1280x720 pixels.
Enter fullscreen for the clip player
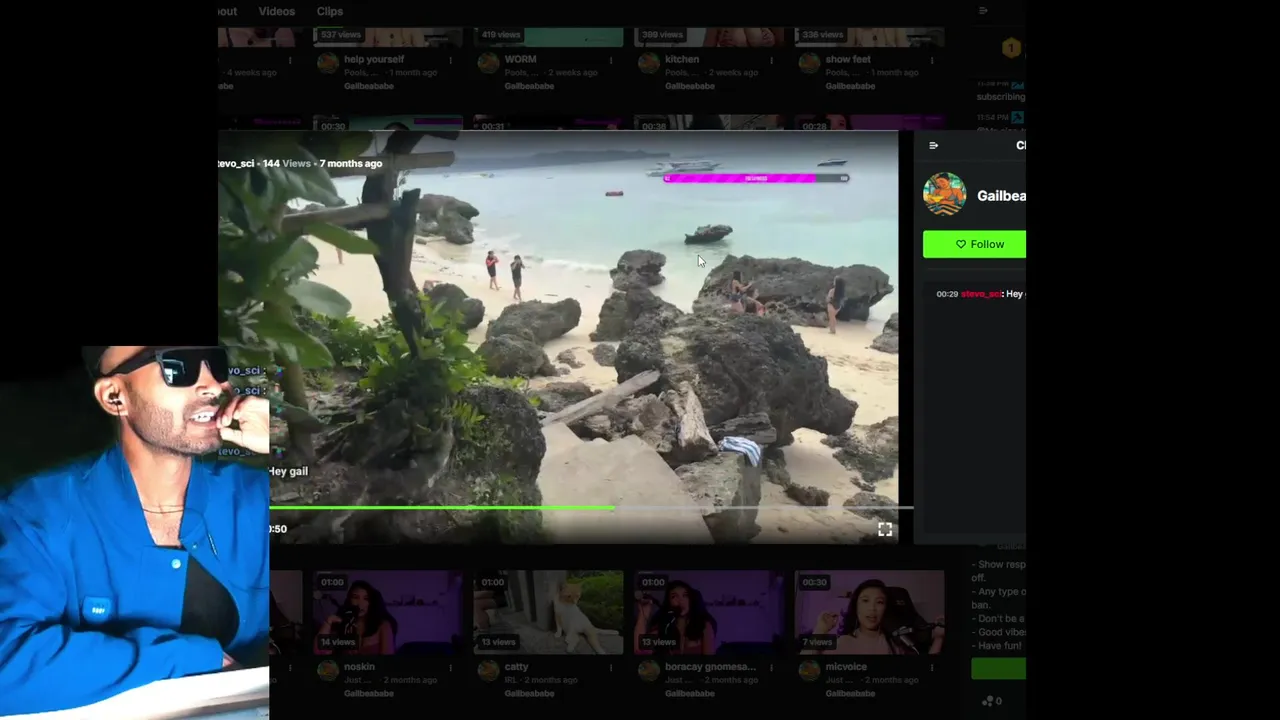(x=885, y=530)
